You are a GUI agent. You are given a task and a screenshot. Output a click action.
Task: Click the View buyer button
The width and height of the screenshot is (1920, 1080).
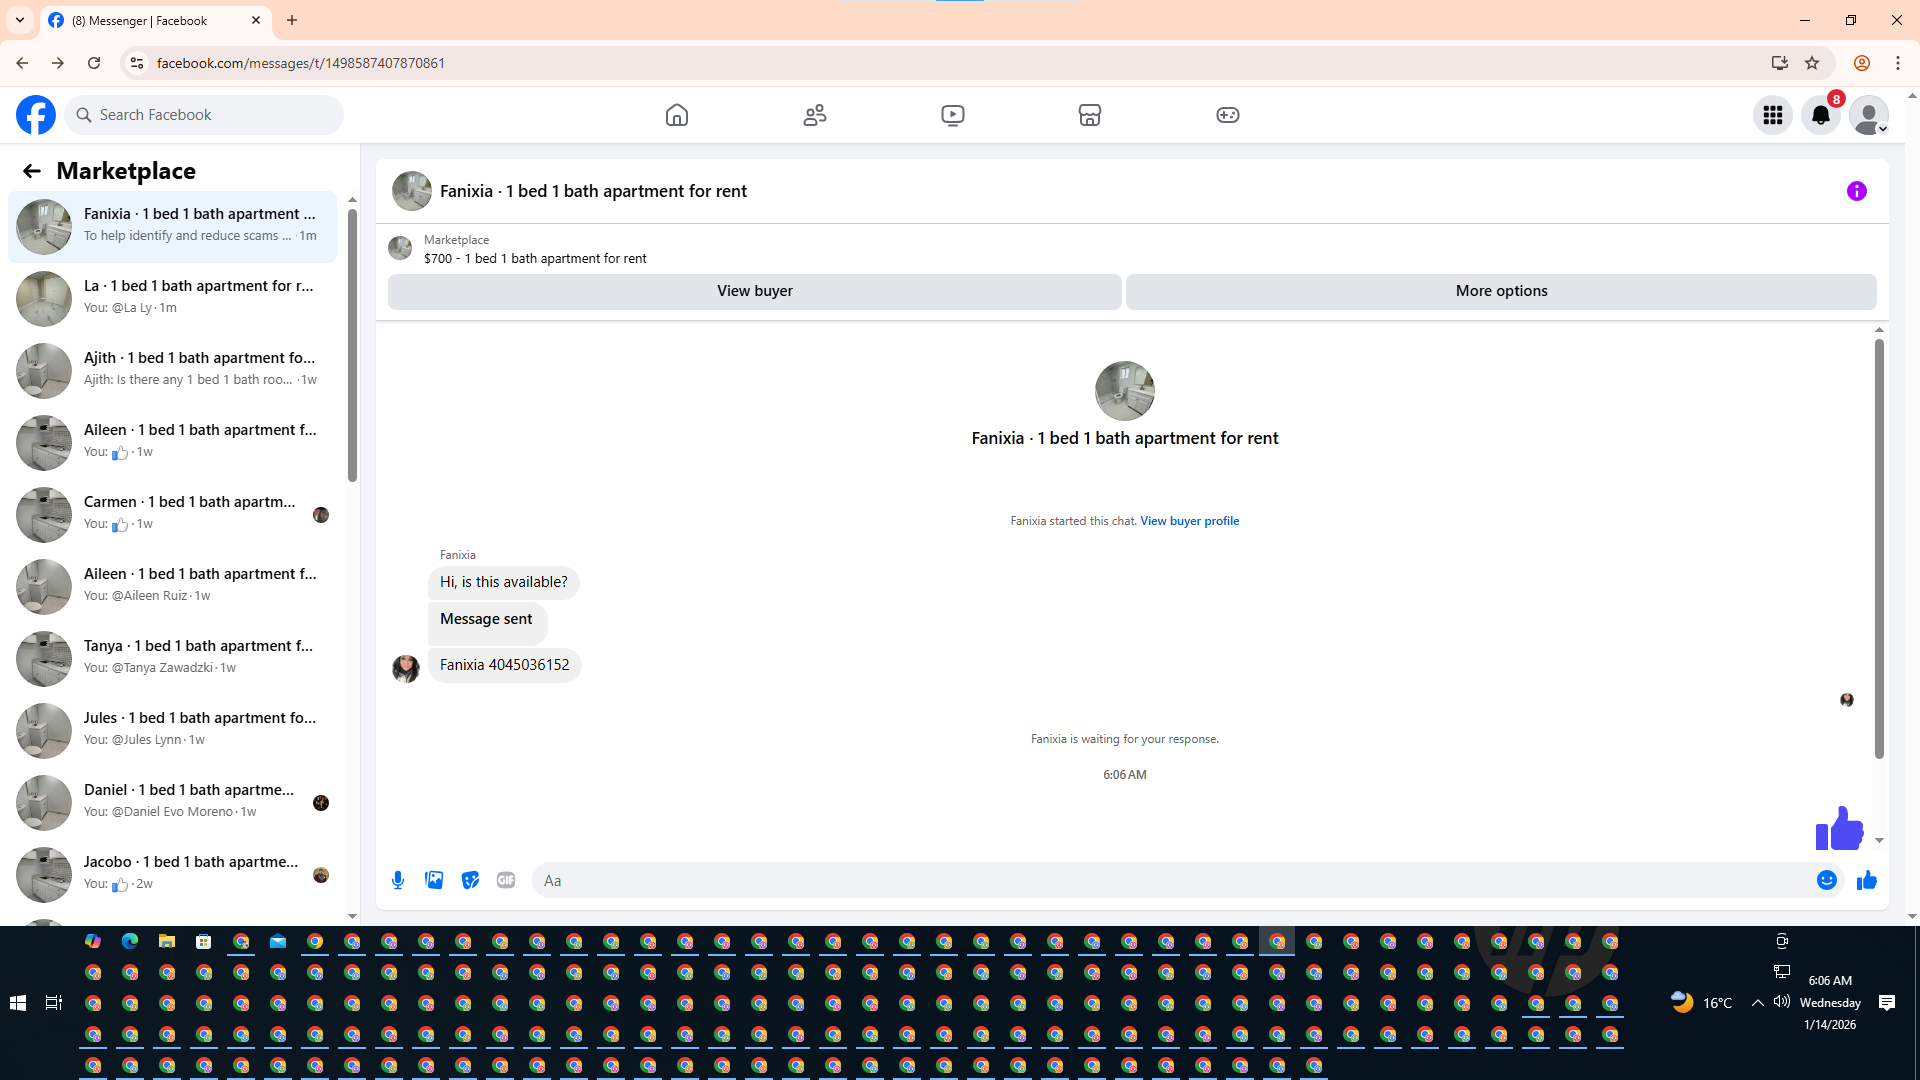click(754, 291)
